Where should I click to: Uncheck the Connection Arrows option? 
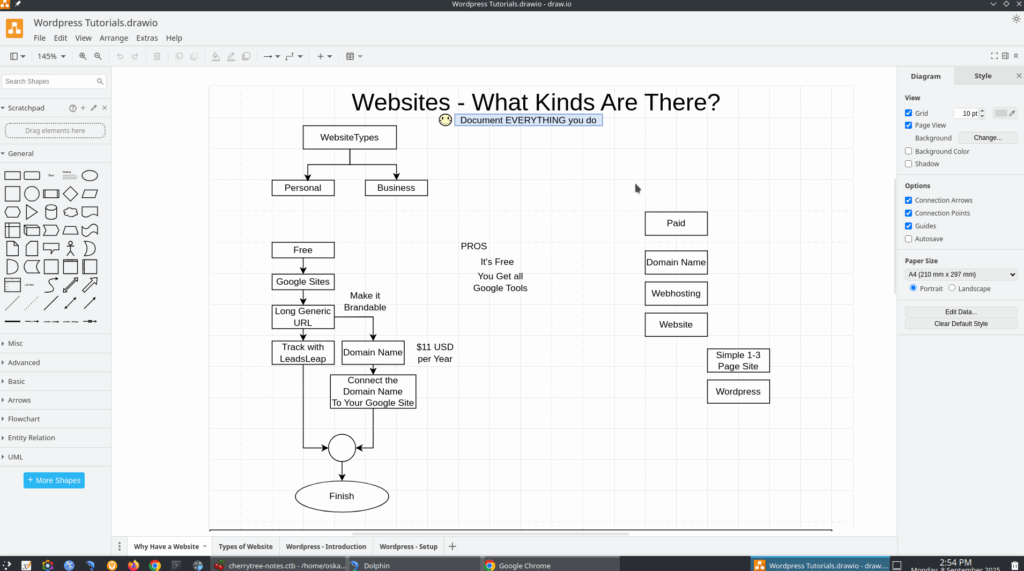[909, 200]
